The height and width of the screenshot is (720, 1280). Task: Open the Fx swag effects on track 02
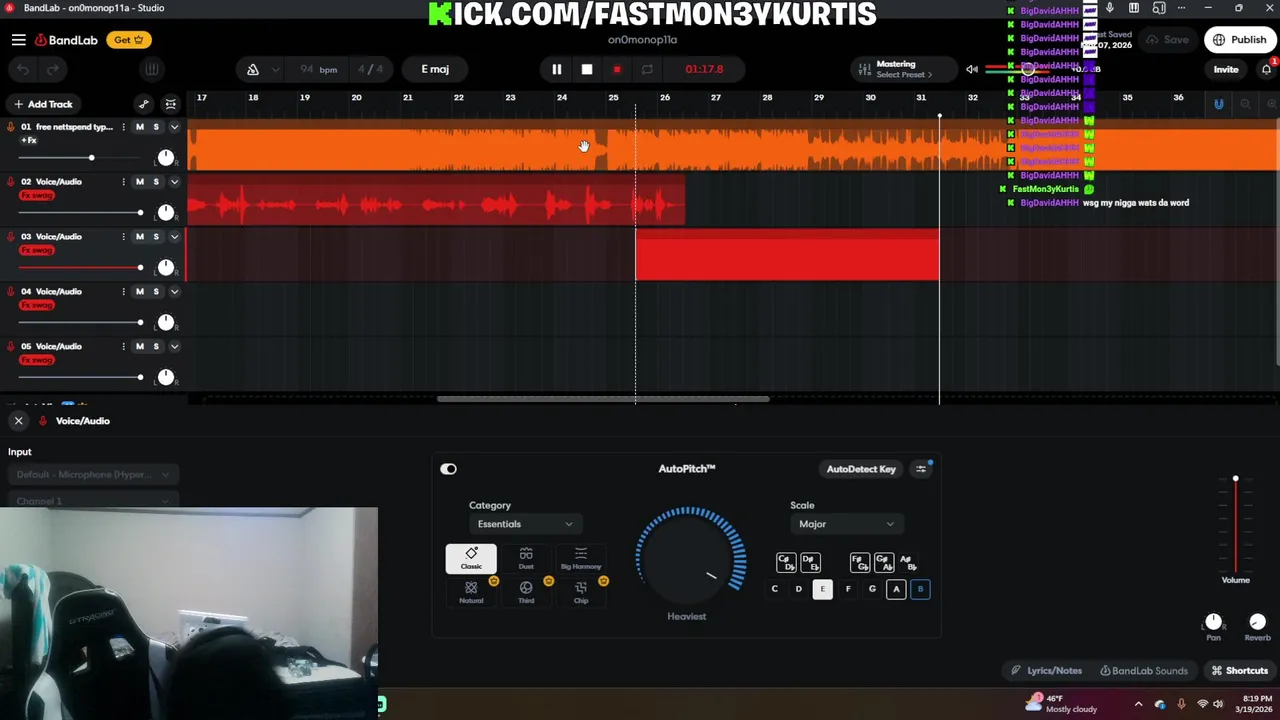[37, 195]
